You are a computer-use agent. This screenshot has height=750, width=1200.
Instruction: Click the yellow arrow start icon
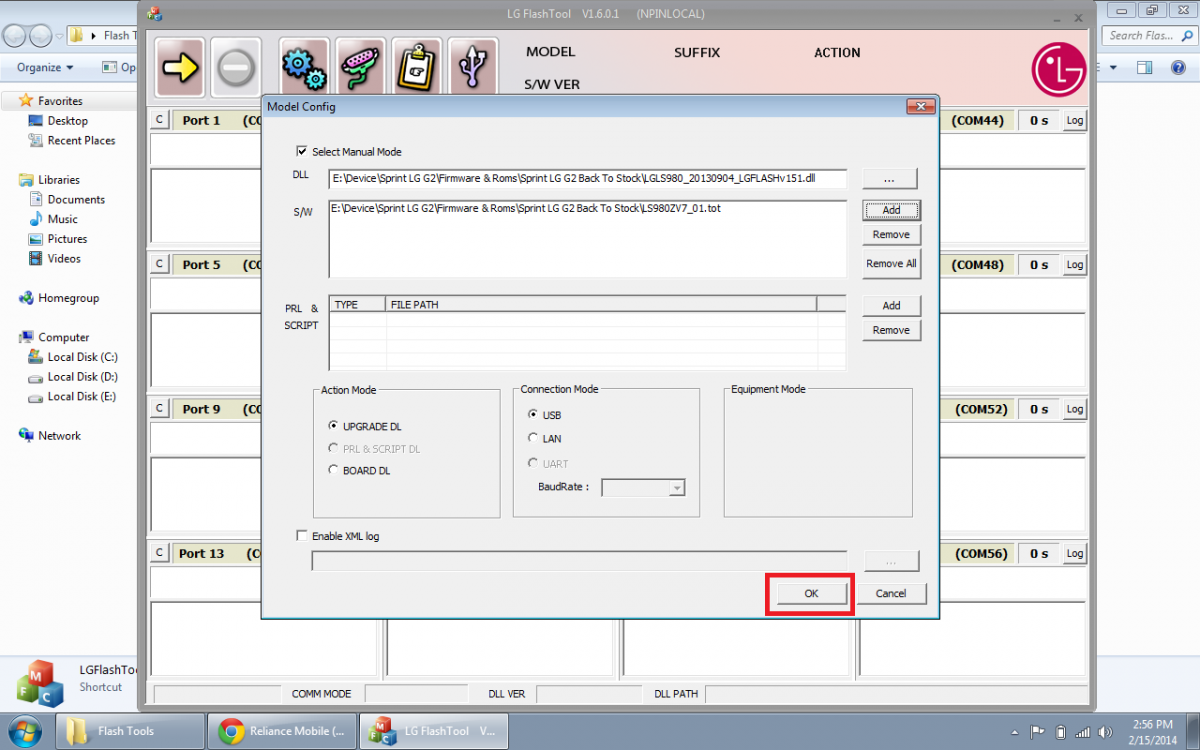180,68
